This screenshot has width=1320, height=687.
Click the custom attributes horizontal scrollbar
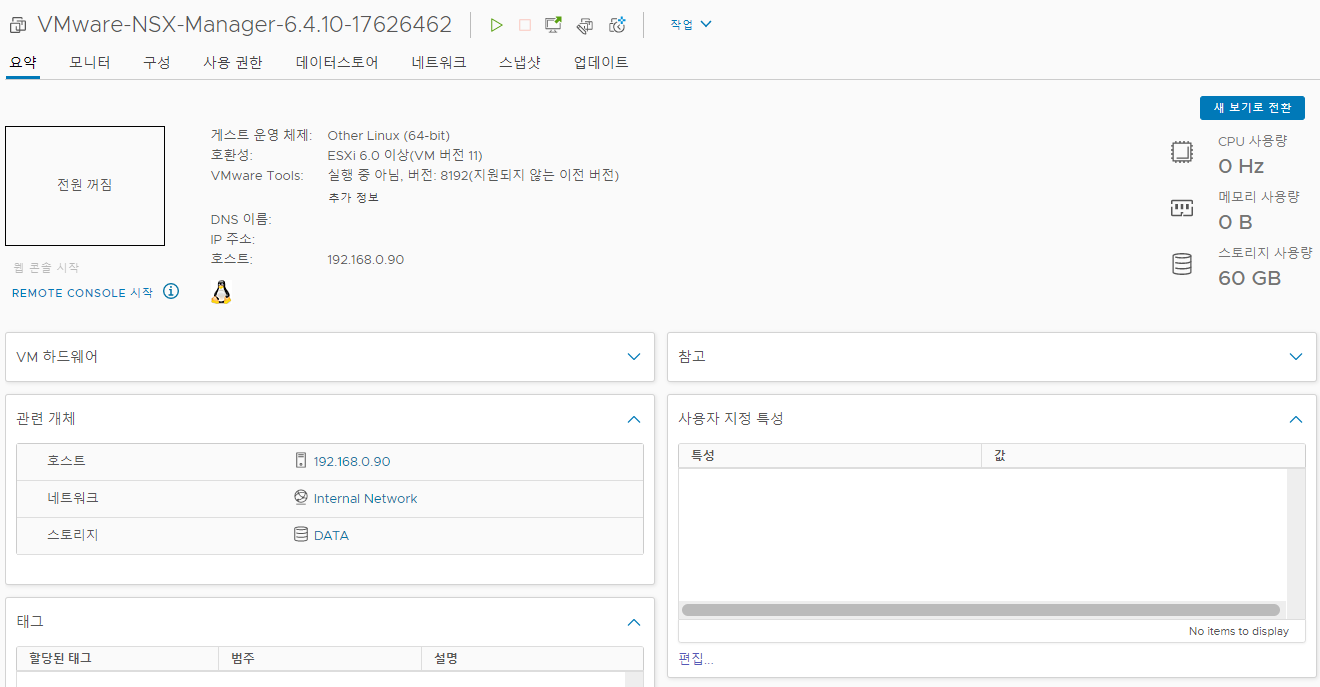(980, 610)
